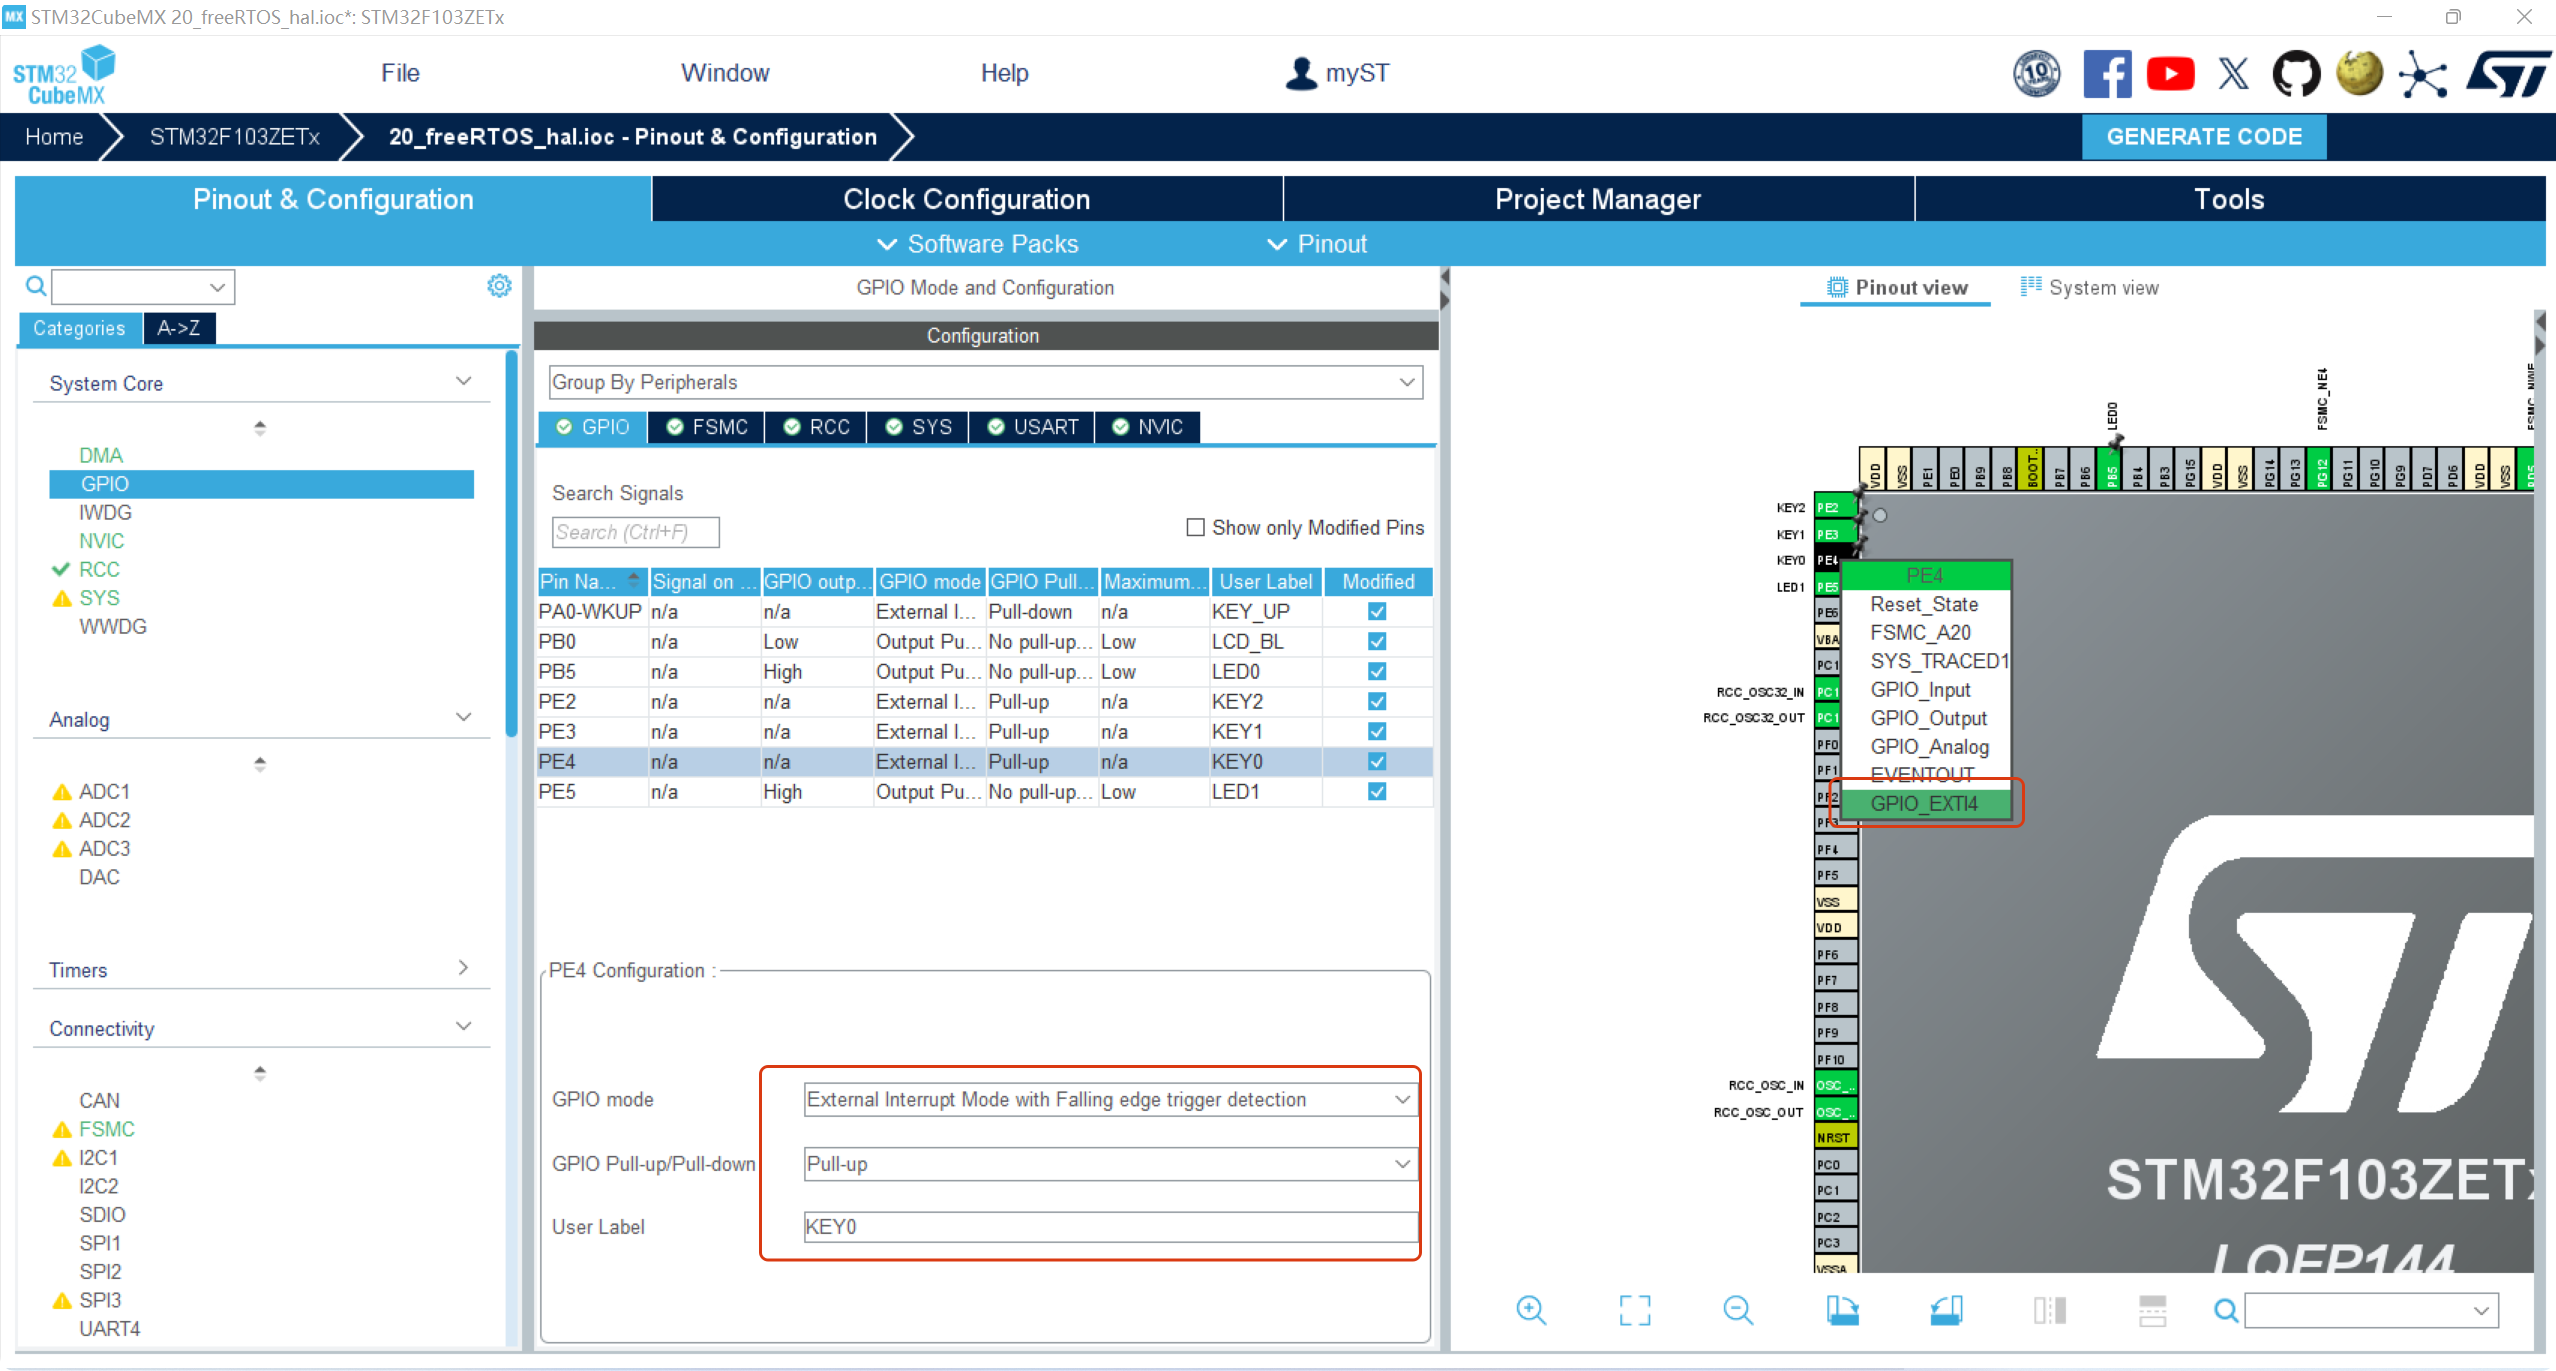
Task: Open the GPIO Pull-up/Pull-down dropdown
Action: click(1108, 1163)
